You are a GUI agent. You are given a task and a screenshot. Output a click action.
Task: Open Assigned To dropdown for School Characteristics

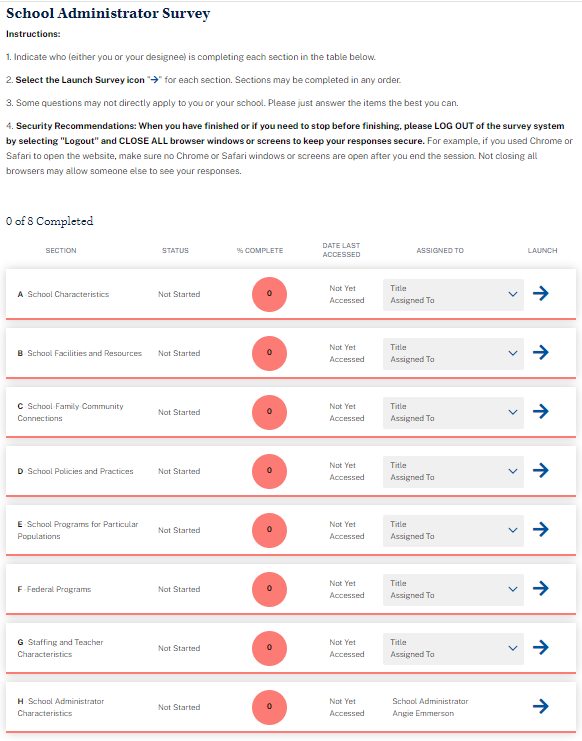click(x=453, y=294)
